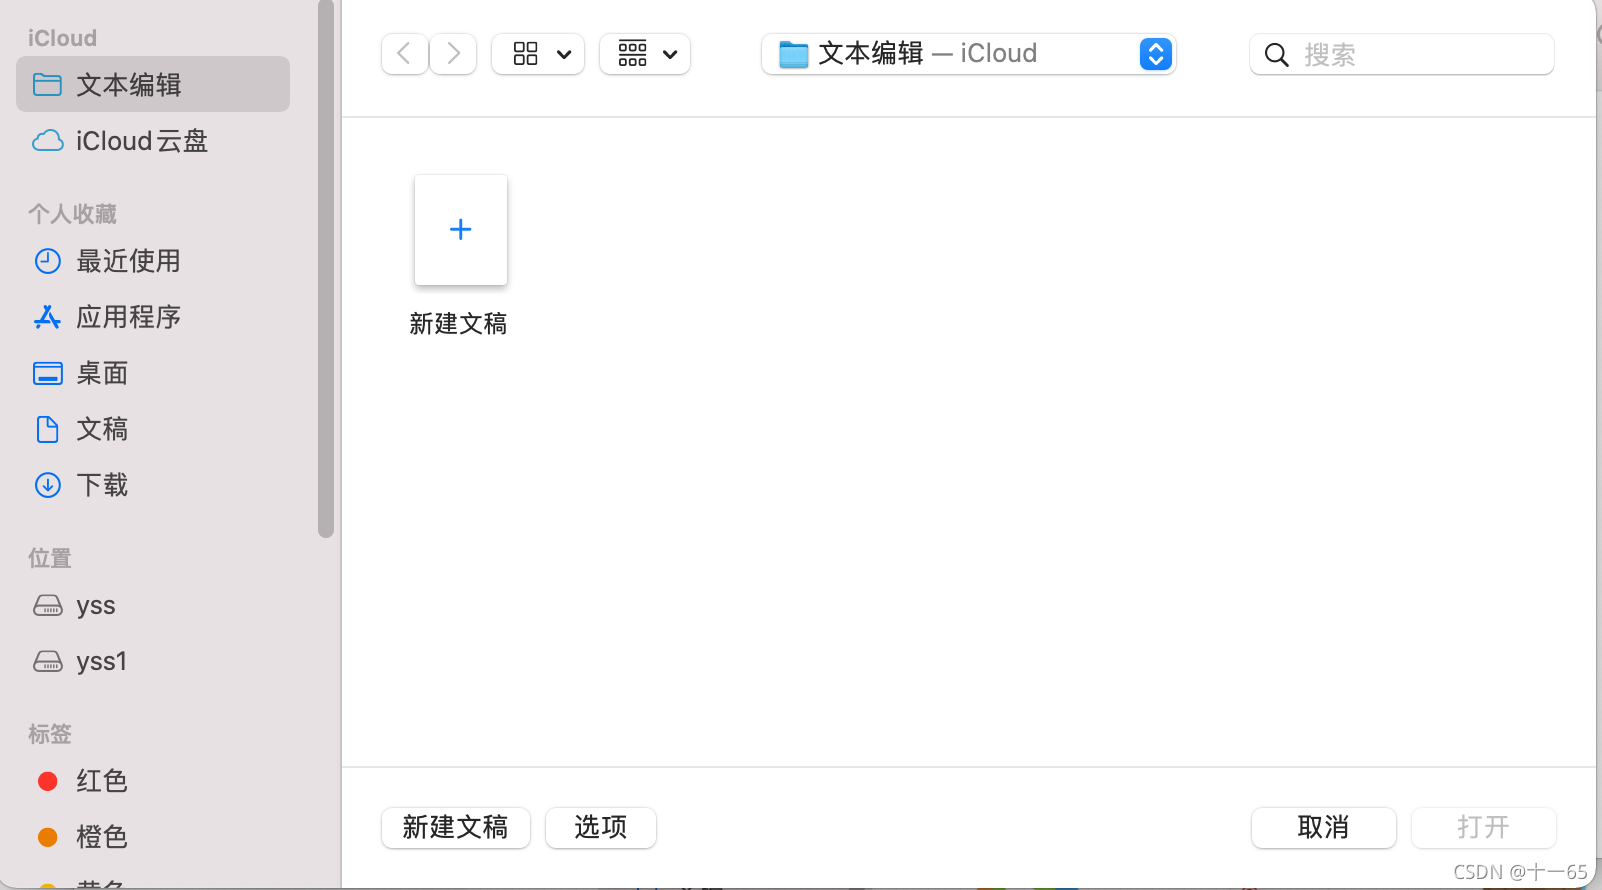Click the 个人收藏 section header
Image resolution: width=1602 pixels, height=890 pixels.
pos(72,214)
